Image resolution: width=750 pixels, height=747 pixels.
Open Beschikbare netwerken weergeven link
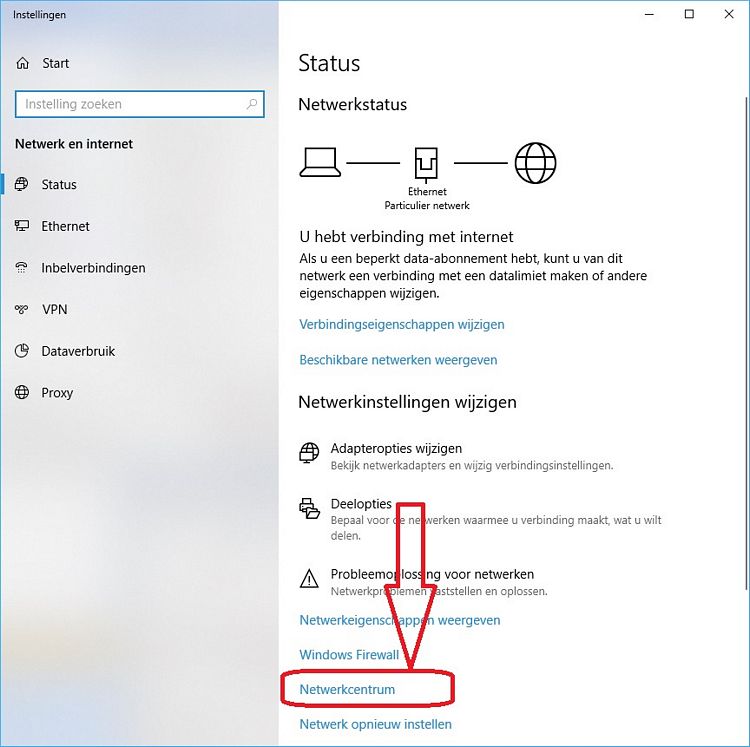pyautogui.click(x=398, y=360)
